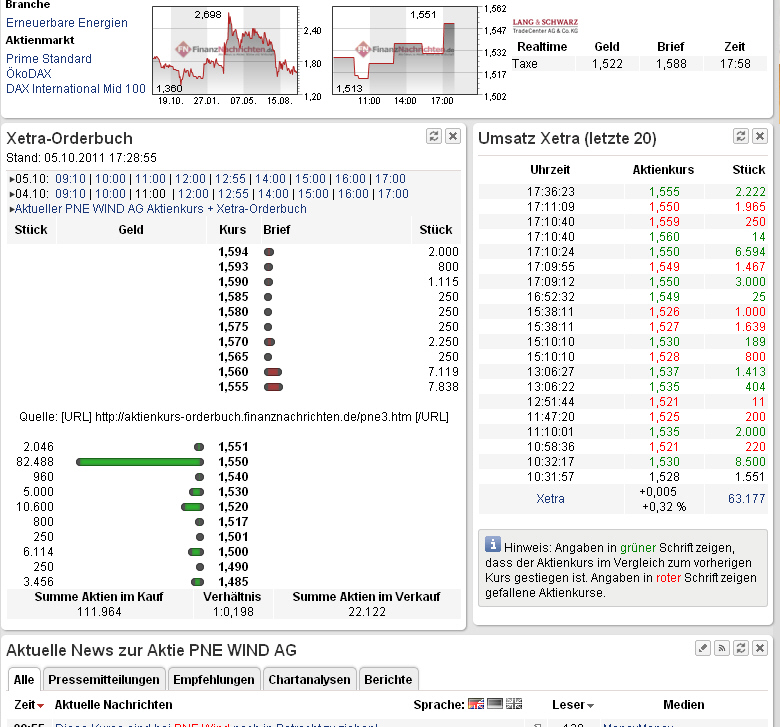Click the 17:36:23 trade row time
This screenshot has height=727, width=780.
[x=551, y=192]
